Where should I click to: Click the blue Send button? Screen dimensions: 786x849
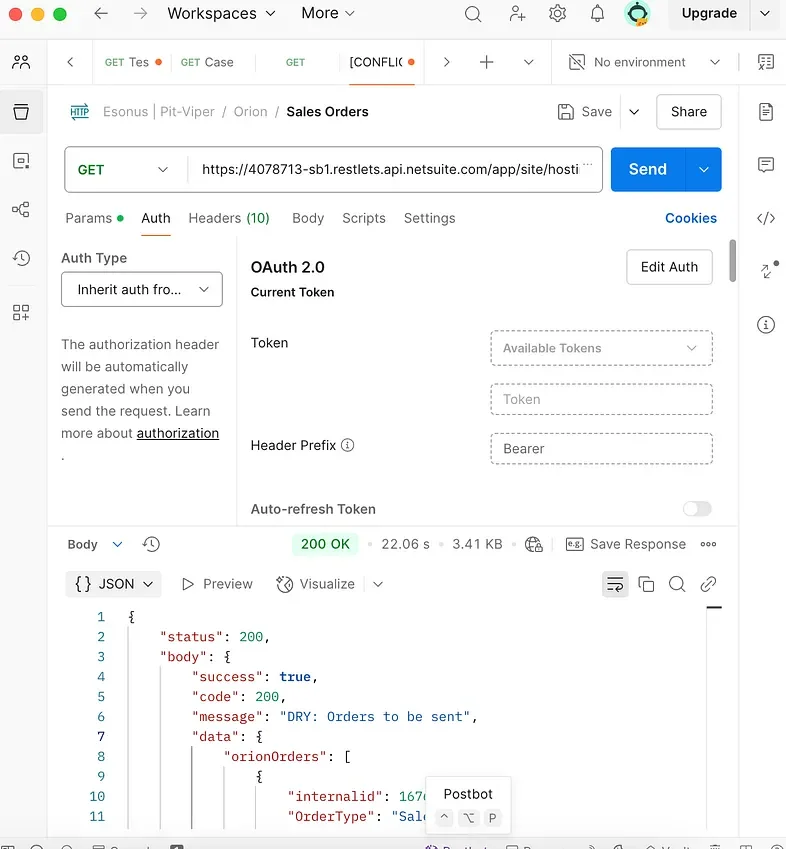tap(647, 170)
